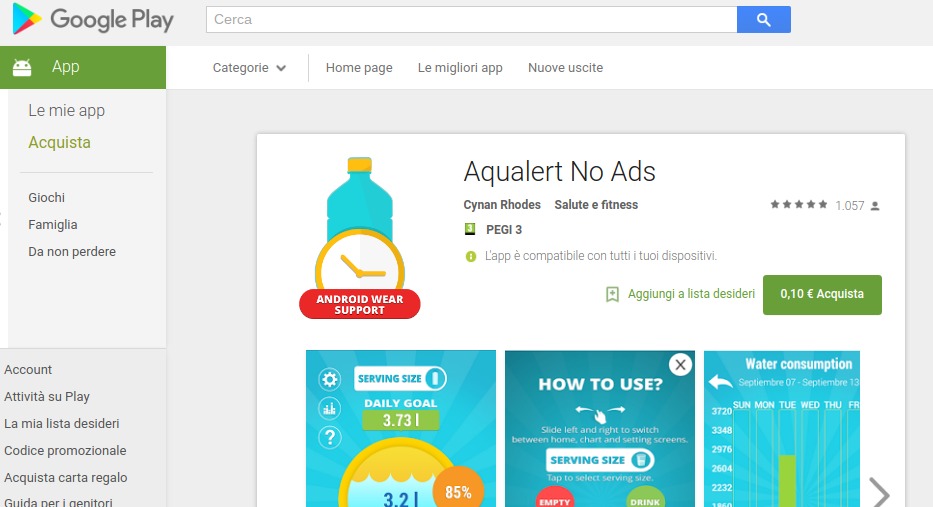Click the green compatibility info icon
Image resolution: width=933 pixels, height=507 pixels.
click(x=471, y=256)
